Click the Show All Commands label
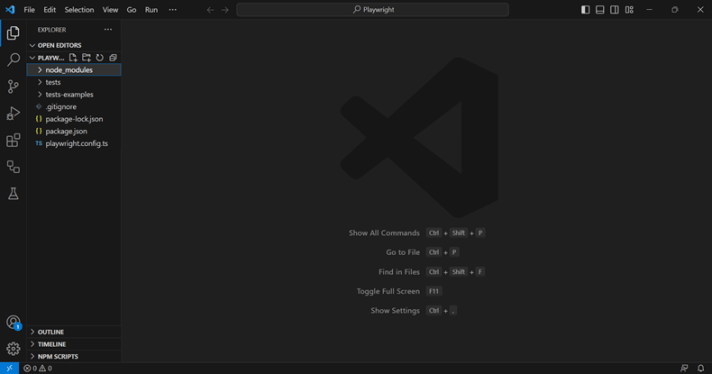712x374 pixels. pyautogui.click(x=384, y=233)
